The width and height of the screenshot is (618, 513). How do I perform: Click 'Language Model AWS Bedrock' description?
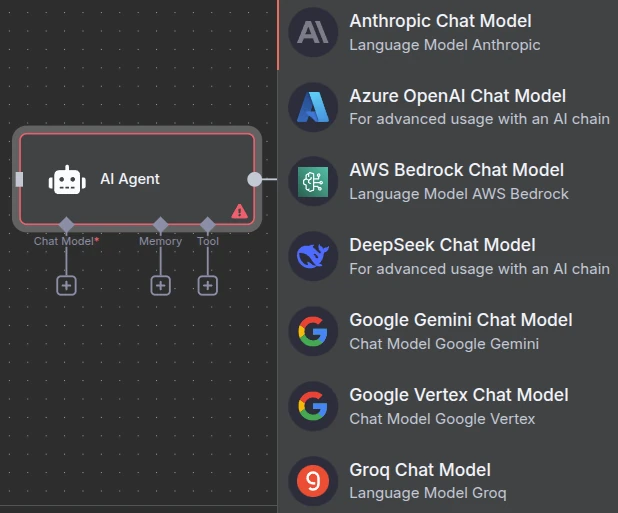(x=459, y=194)
